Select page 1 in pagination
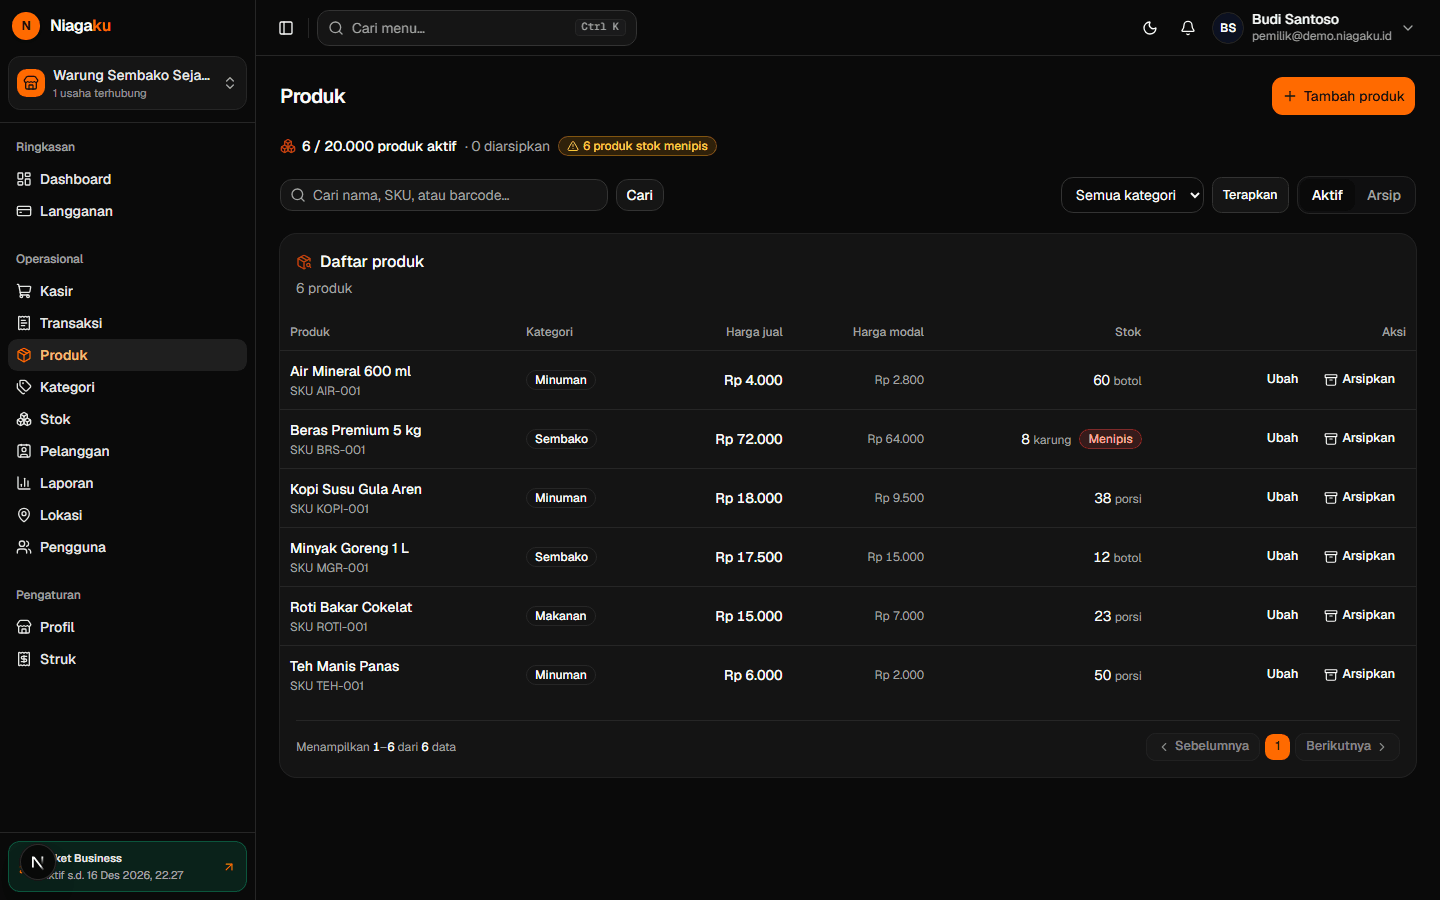Image resolution: width=1440 pixels, height=900 pixels. [1277, 746]
